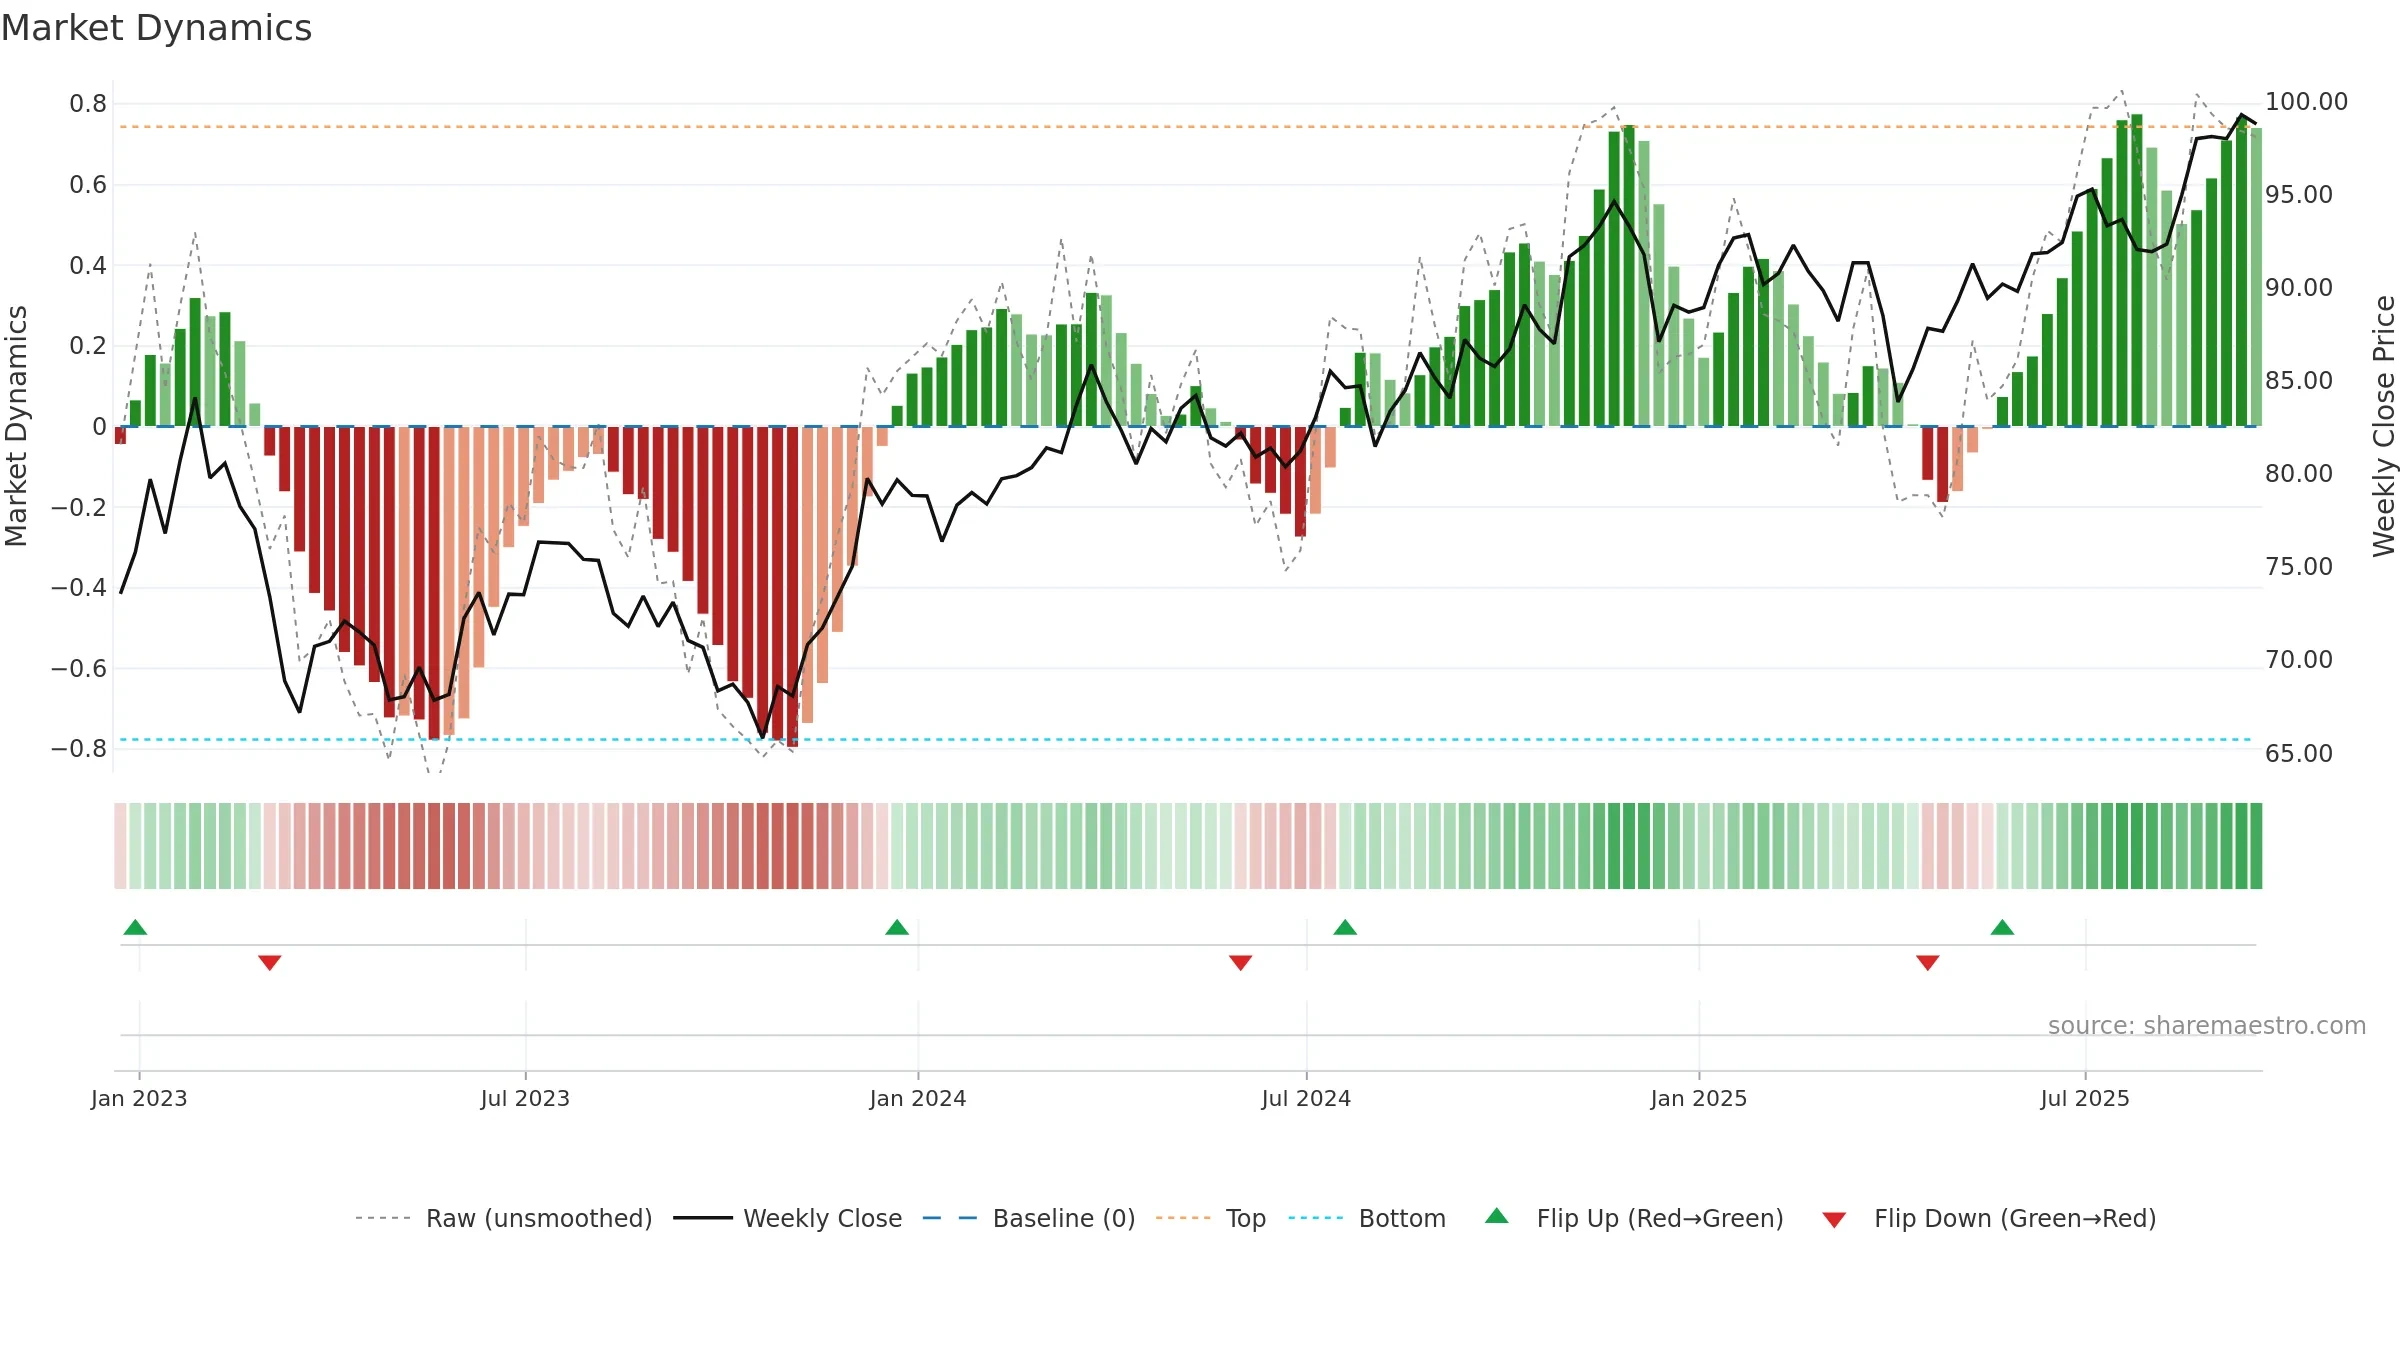Click the red flip-down triangle between Jan and Jul 2023

click(x=269, y=962)
